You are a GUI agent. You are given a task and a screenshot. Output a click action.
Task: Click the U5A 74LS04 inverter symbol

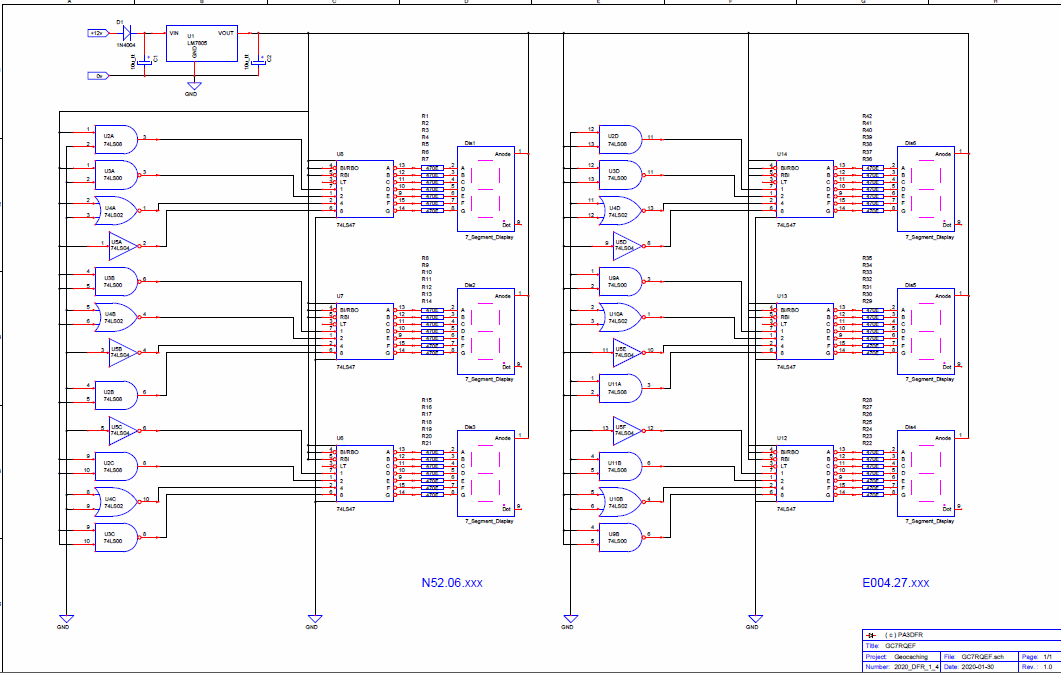coord(120,243)
